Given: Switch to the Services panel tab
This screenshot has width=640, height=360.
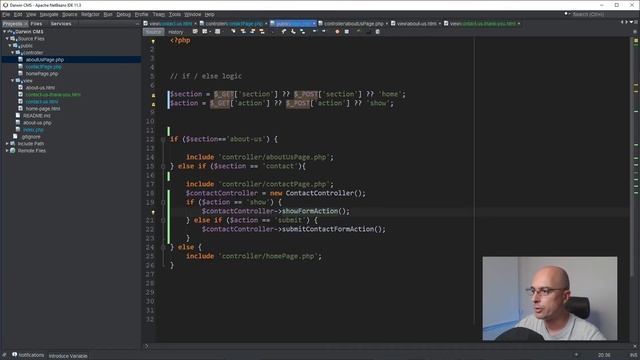Looking at the screenshot, I should click(x=61, y=24).
